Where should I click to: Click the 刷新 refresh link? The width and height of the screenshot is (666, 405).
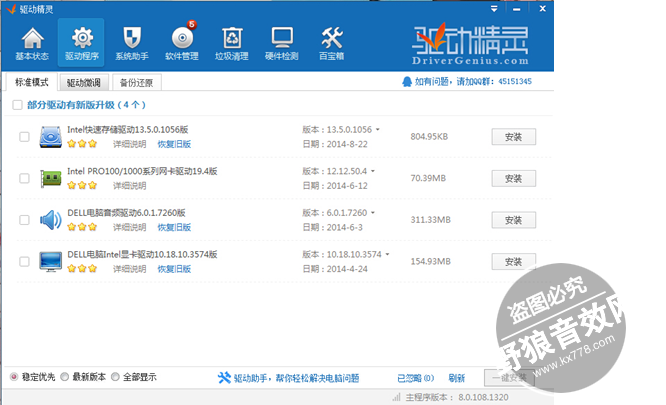[x=457, y=378]
